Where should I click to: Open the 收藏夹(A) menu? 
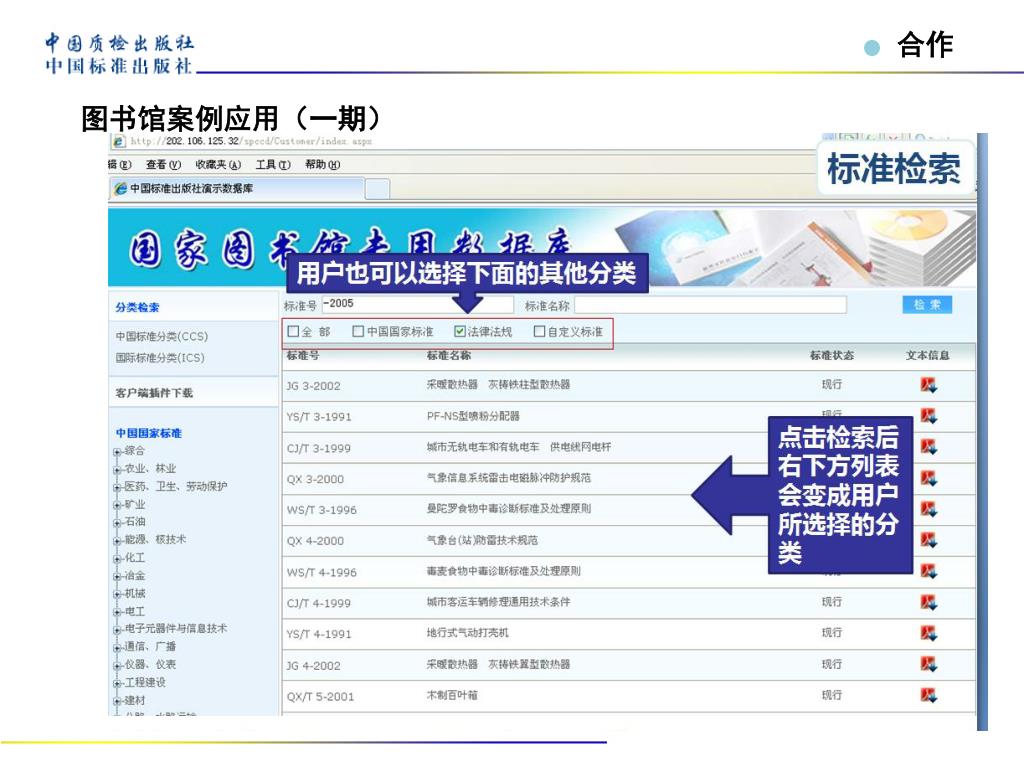tap(218, 165)
